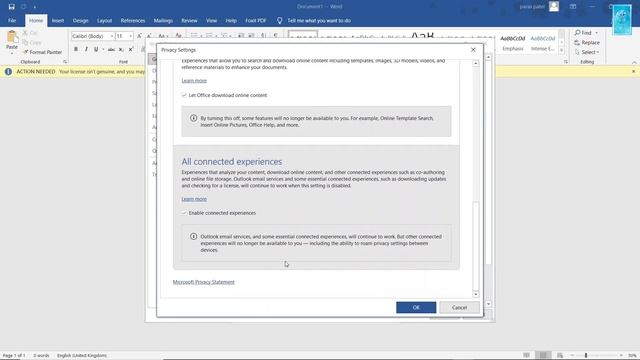Switch to Print Layout view in status bar
Screen dimensions: 640x360
(543, 356)
